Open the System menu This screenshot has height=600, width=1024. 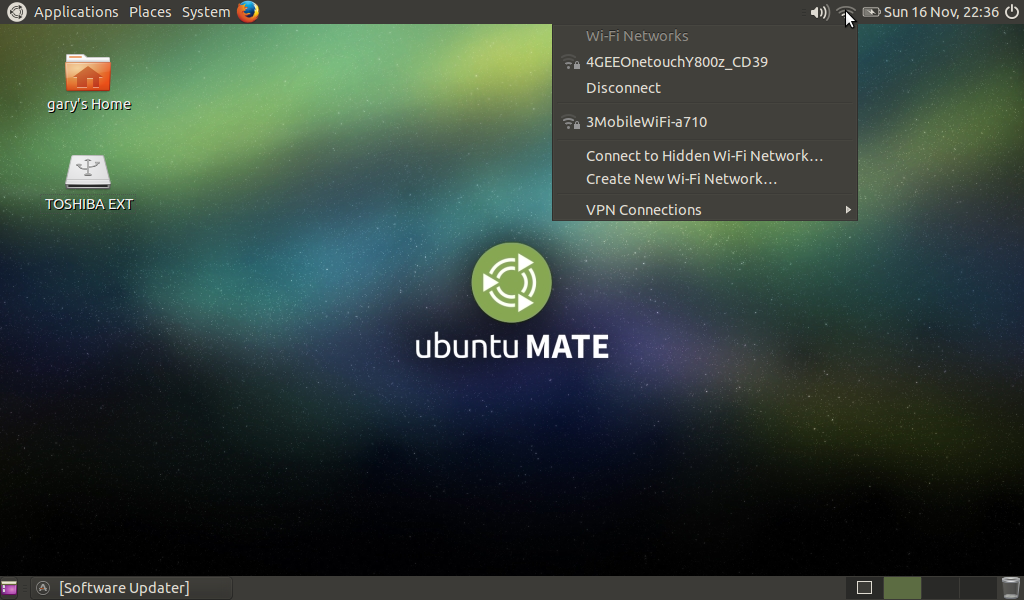coord(206,12)
